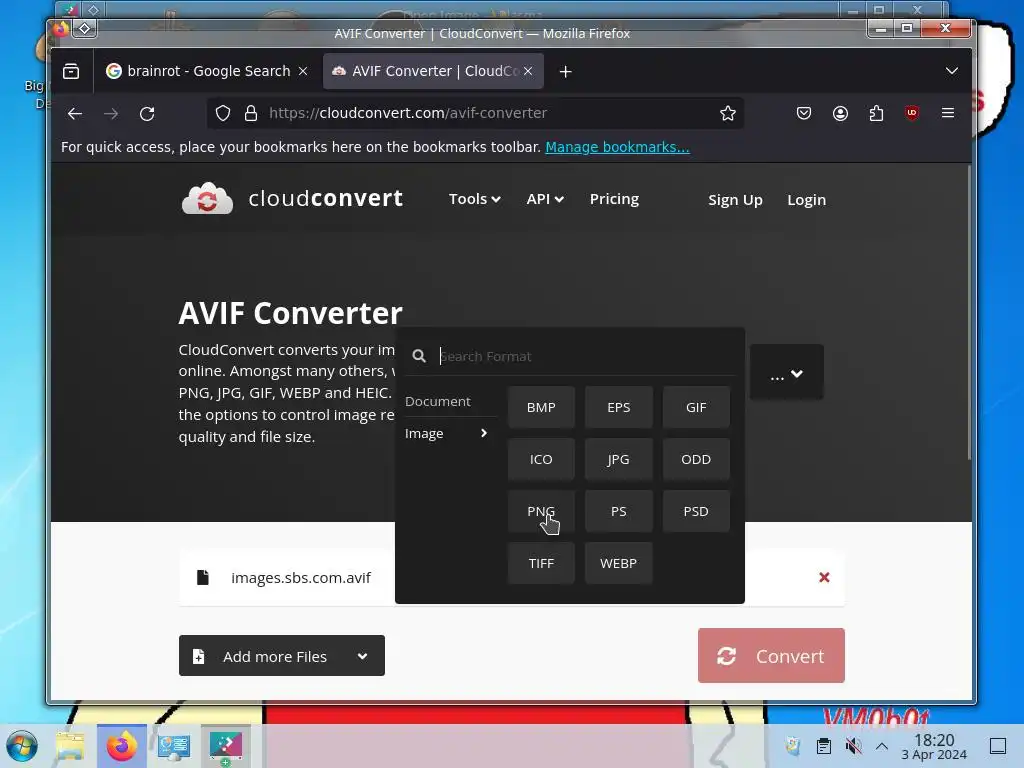Remove images.sbs.com.avif with red X

[824, 577]
